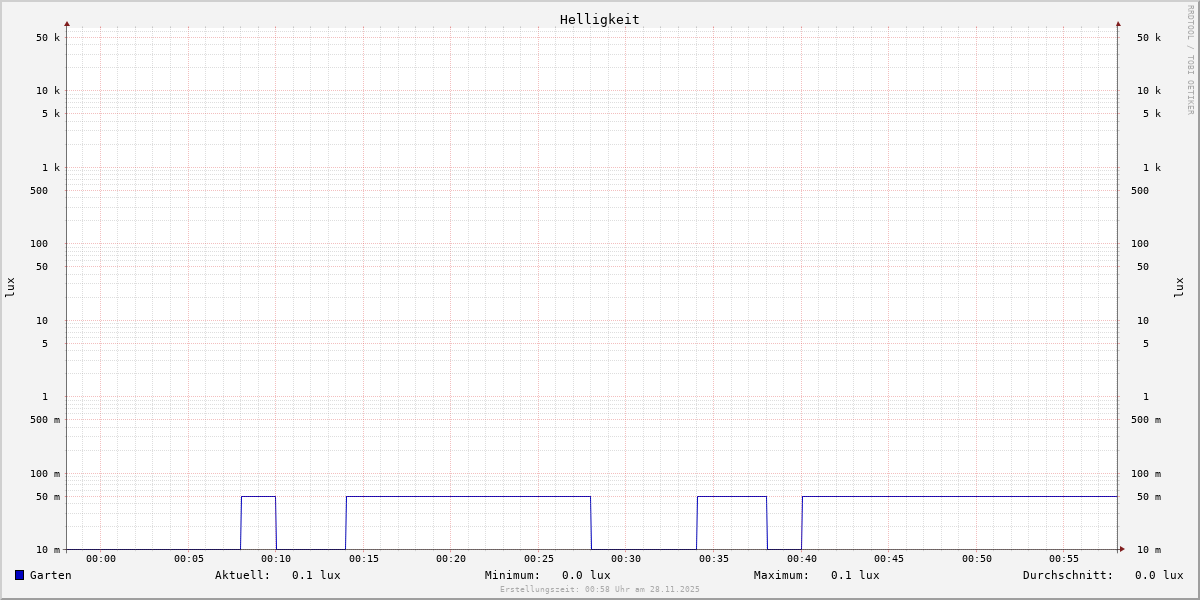Click the 00:00 time axis label
Screen dimensions: 1200x600
click(x=101, y=559)
